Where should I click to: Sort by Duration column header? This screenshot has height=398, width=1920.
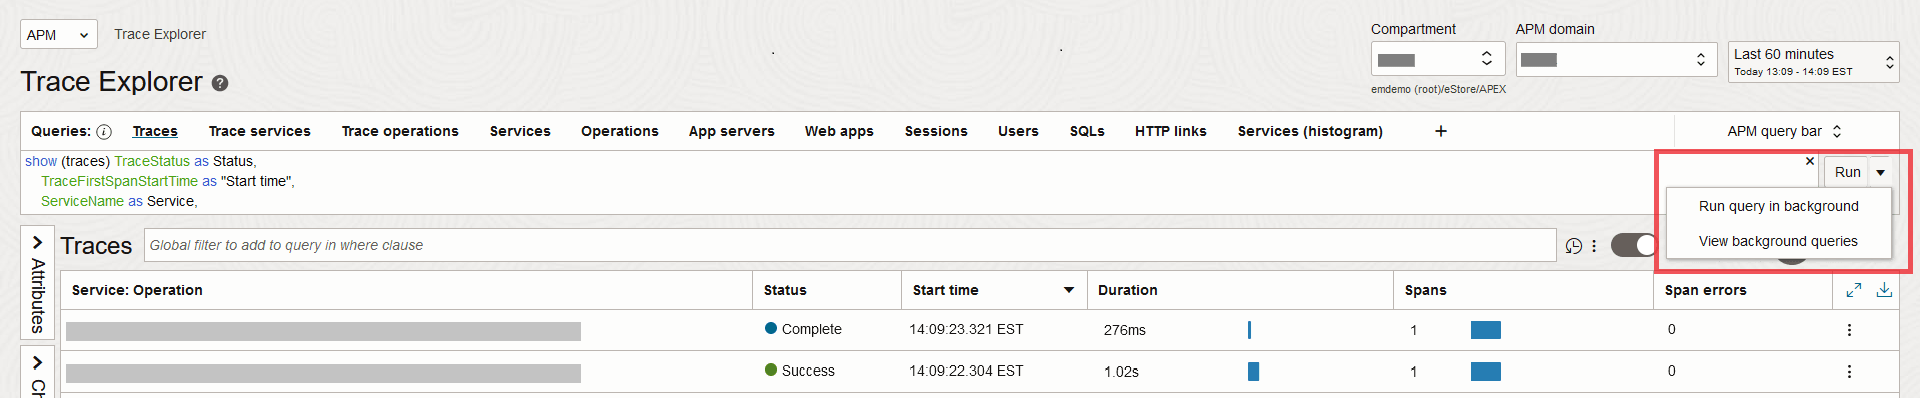[1127, 290]
